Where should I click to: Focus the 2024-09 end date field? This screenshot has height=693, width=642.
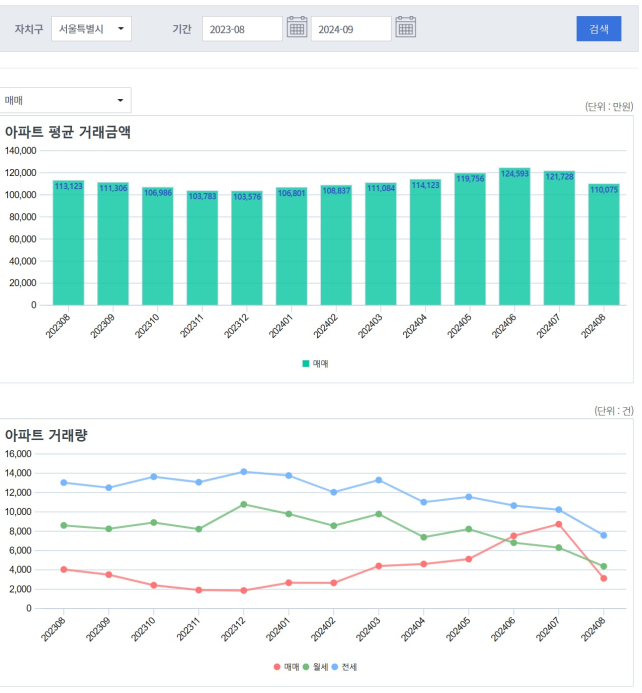(x=351, y=29)
